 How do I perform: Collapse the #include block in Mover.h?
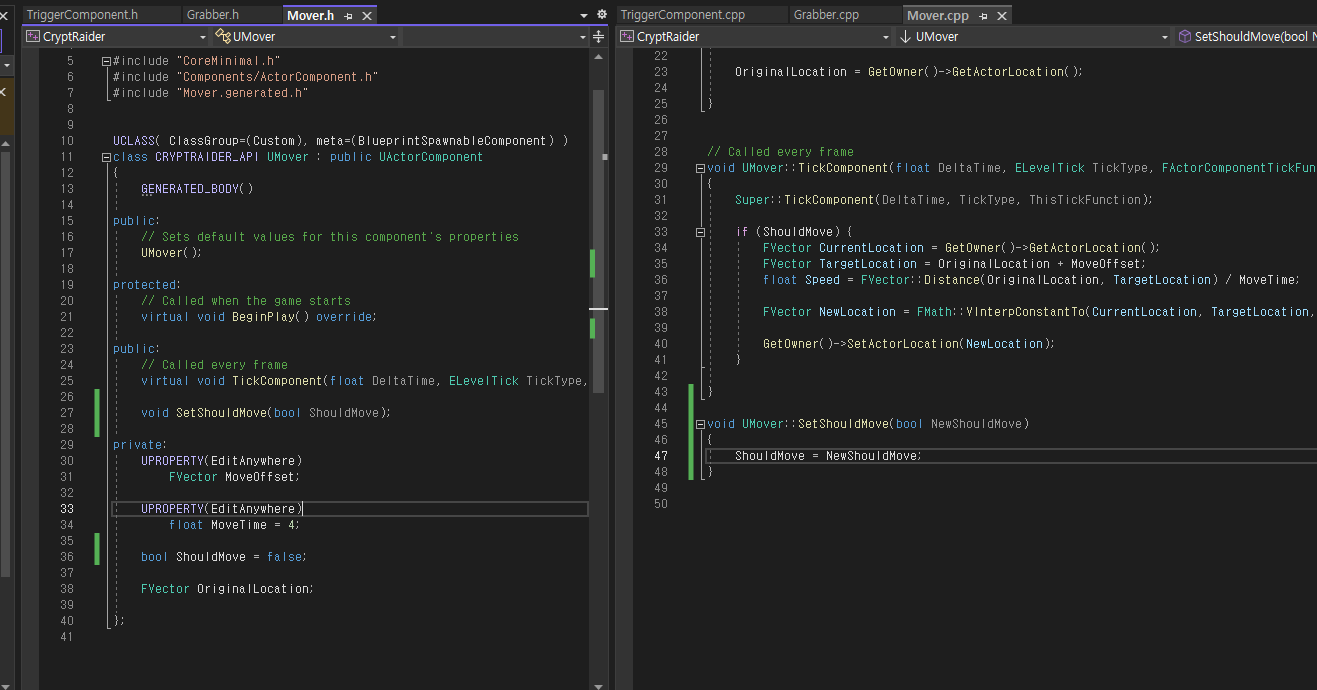pyautogui.click(x=106, y=61)
